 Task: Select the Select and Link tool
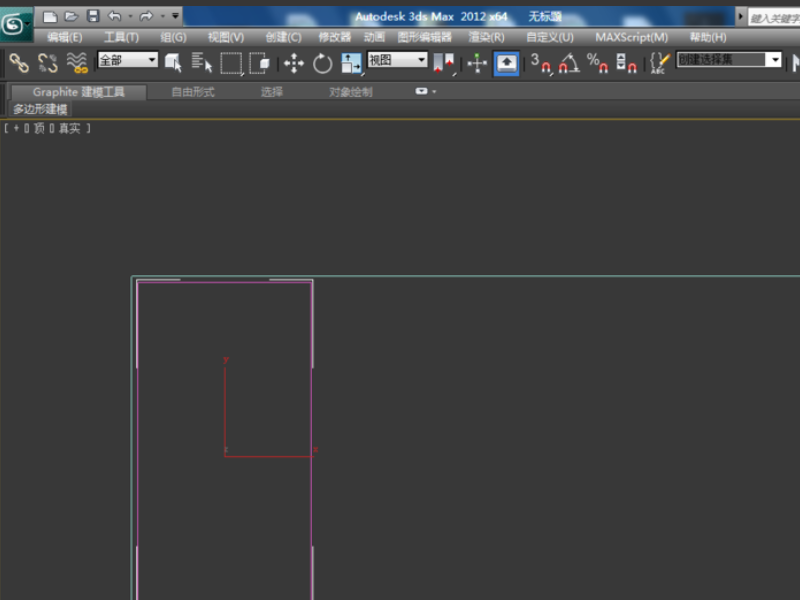[19, 63]
